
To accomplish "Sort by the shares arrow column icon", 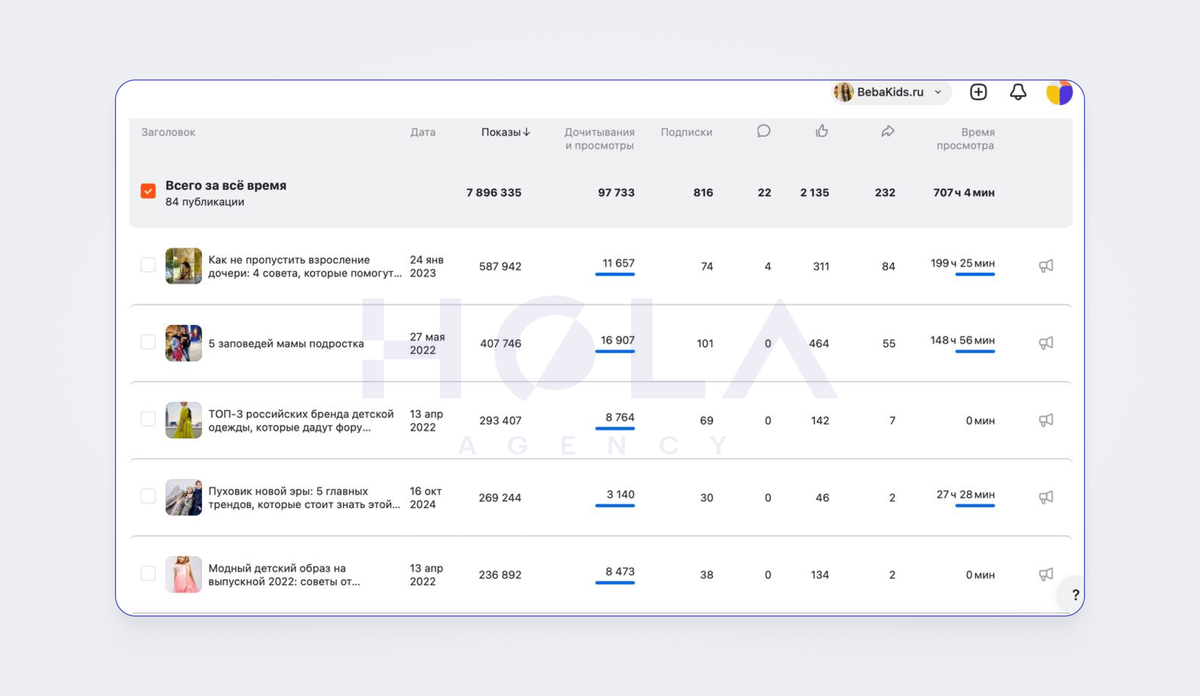I will click(x=887, y=131).
